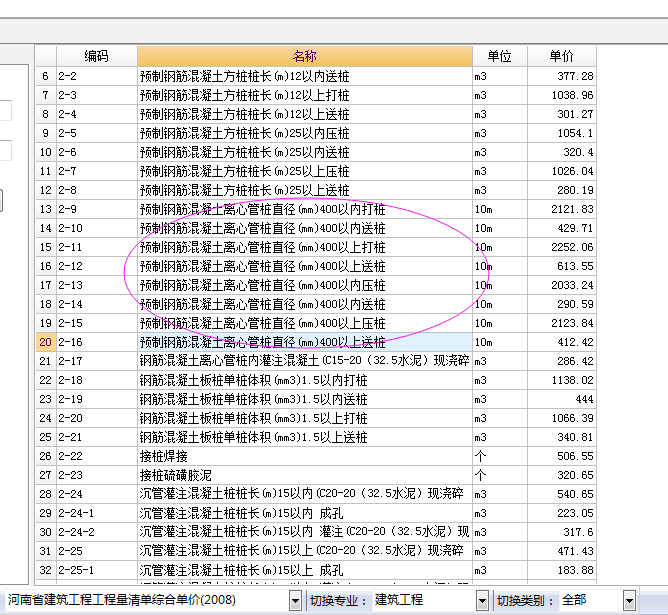Click price cell 412.42
Viewport: 668px width, 615px height.
pos(561,342)
